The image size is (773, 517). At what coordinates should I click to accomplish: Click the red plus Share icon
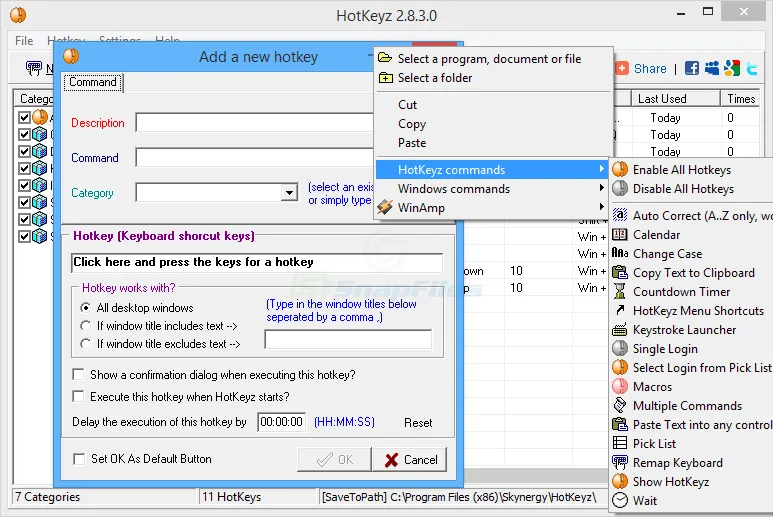(622, 68)
